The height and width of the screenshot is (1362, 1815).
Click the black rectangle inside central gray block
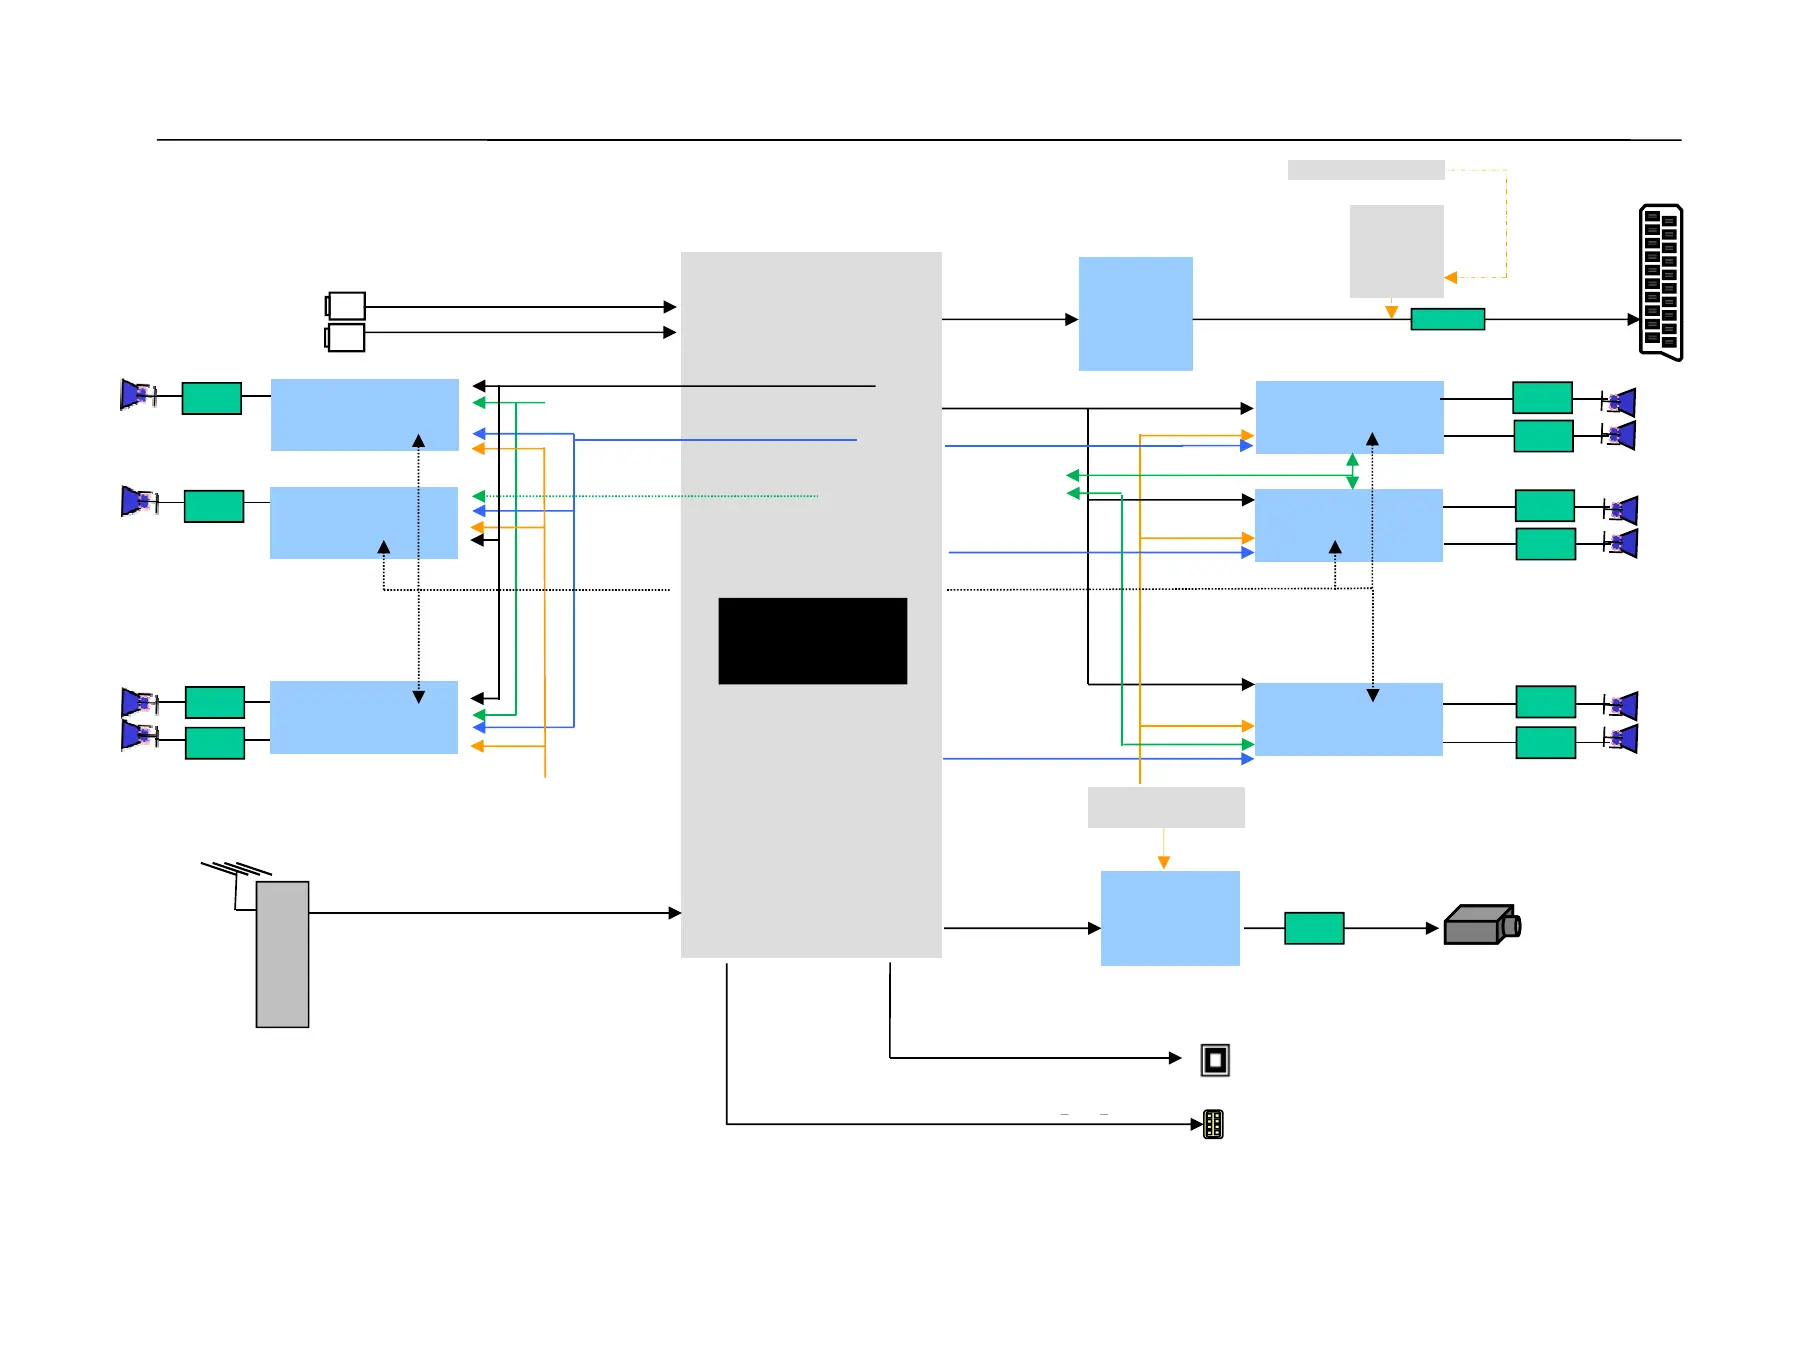coord(813,641)
